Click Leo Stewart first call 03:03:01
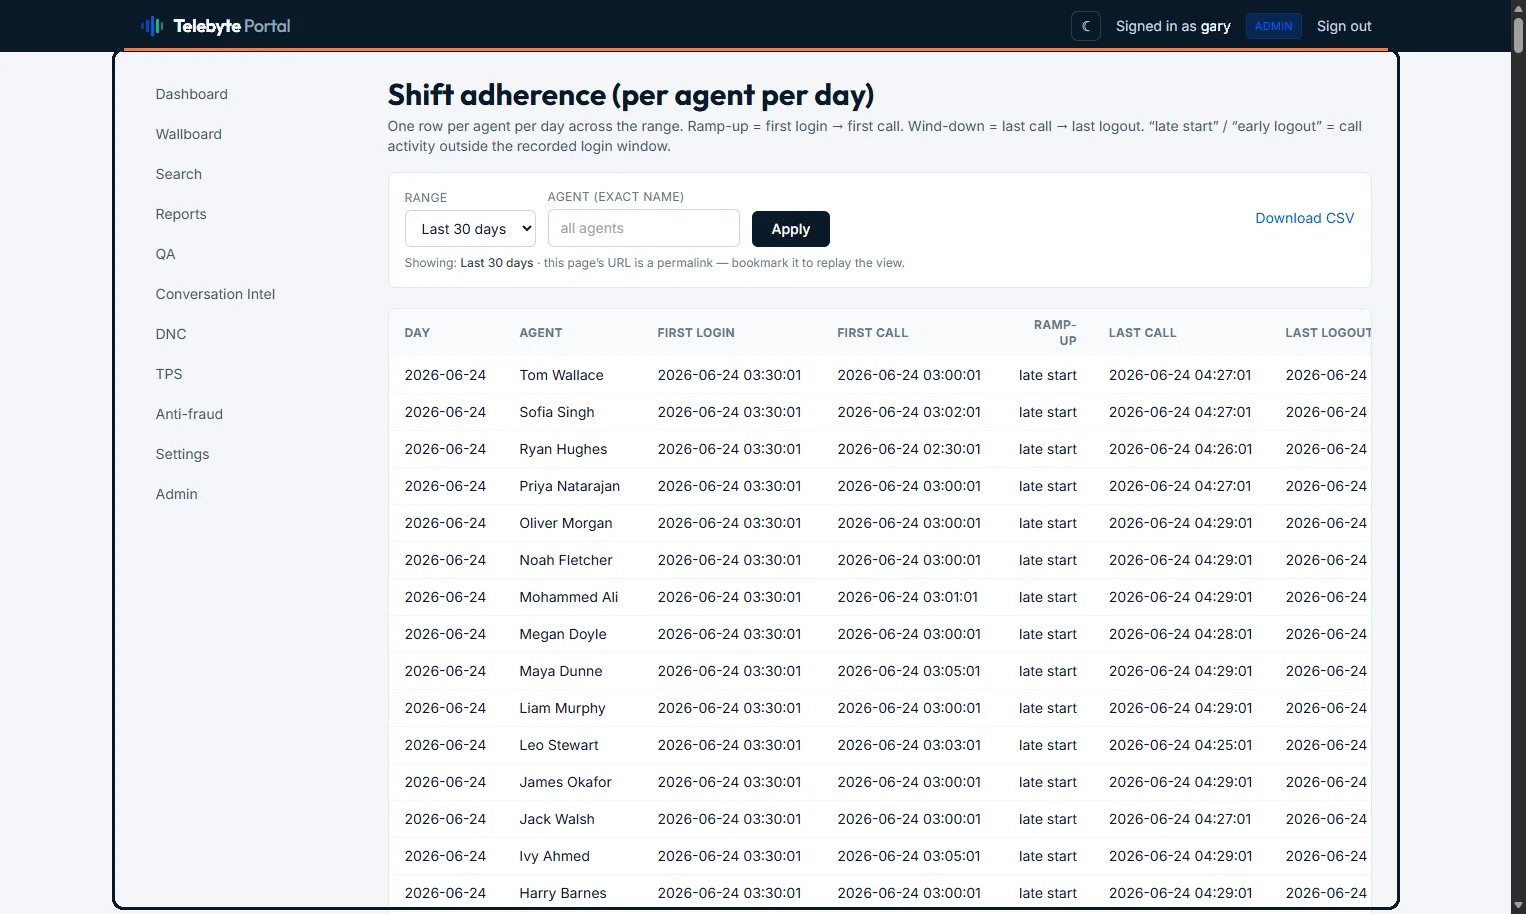Image resolution: width=1526 pixels, height=914 pixels. click(909, 745)
